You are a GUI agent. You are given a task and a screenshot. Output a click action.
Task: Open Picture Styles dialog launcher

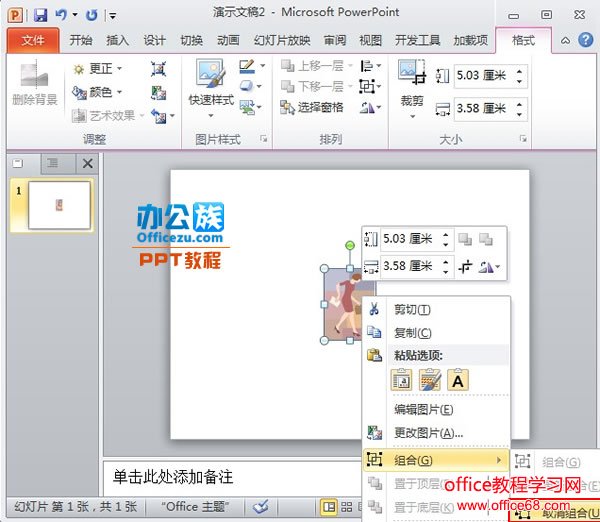tap(264, 139)
